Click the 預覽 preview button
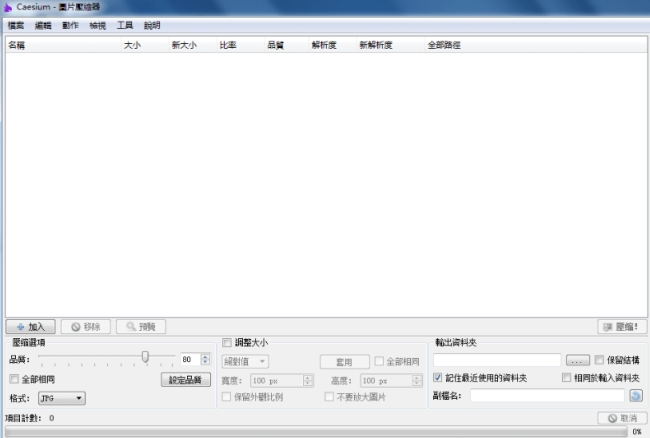This screenshot has height=438, width=650. pyautogui.click(x=141, y=327)
